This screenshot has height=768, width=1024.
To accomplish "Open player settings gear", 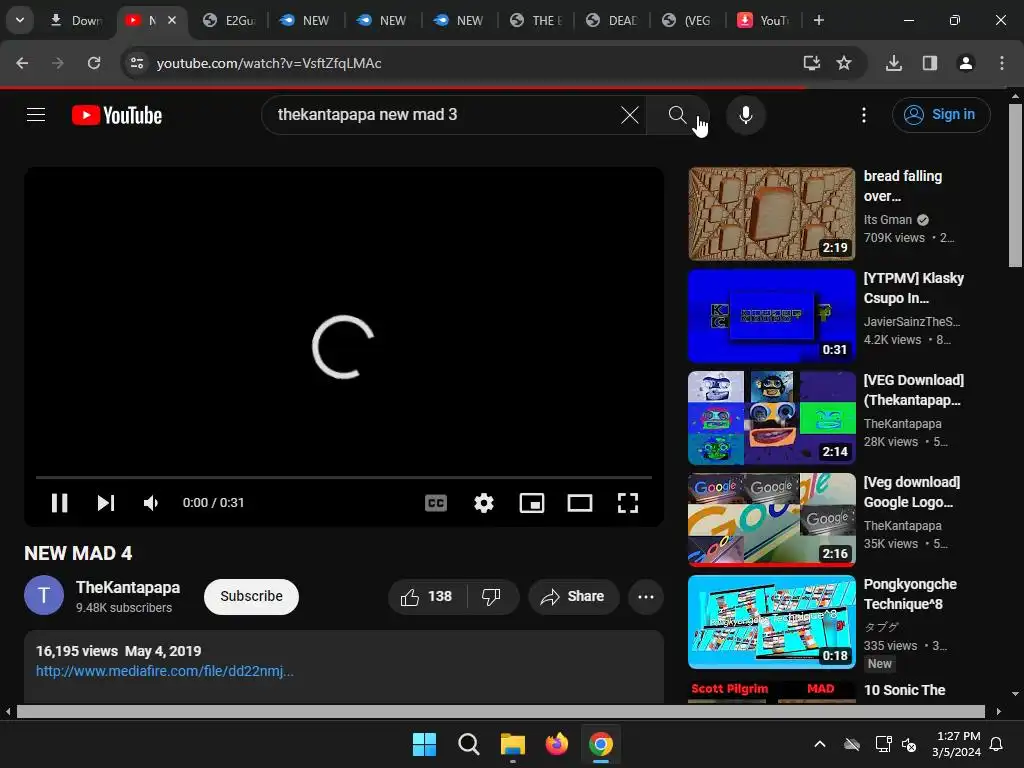I will pyautogui.click(x=483, y=502).
